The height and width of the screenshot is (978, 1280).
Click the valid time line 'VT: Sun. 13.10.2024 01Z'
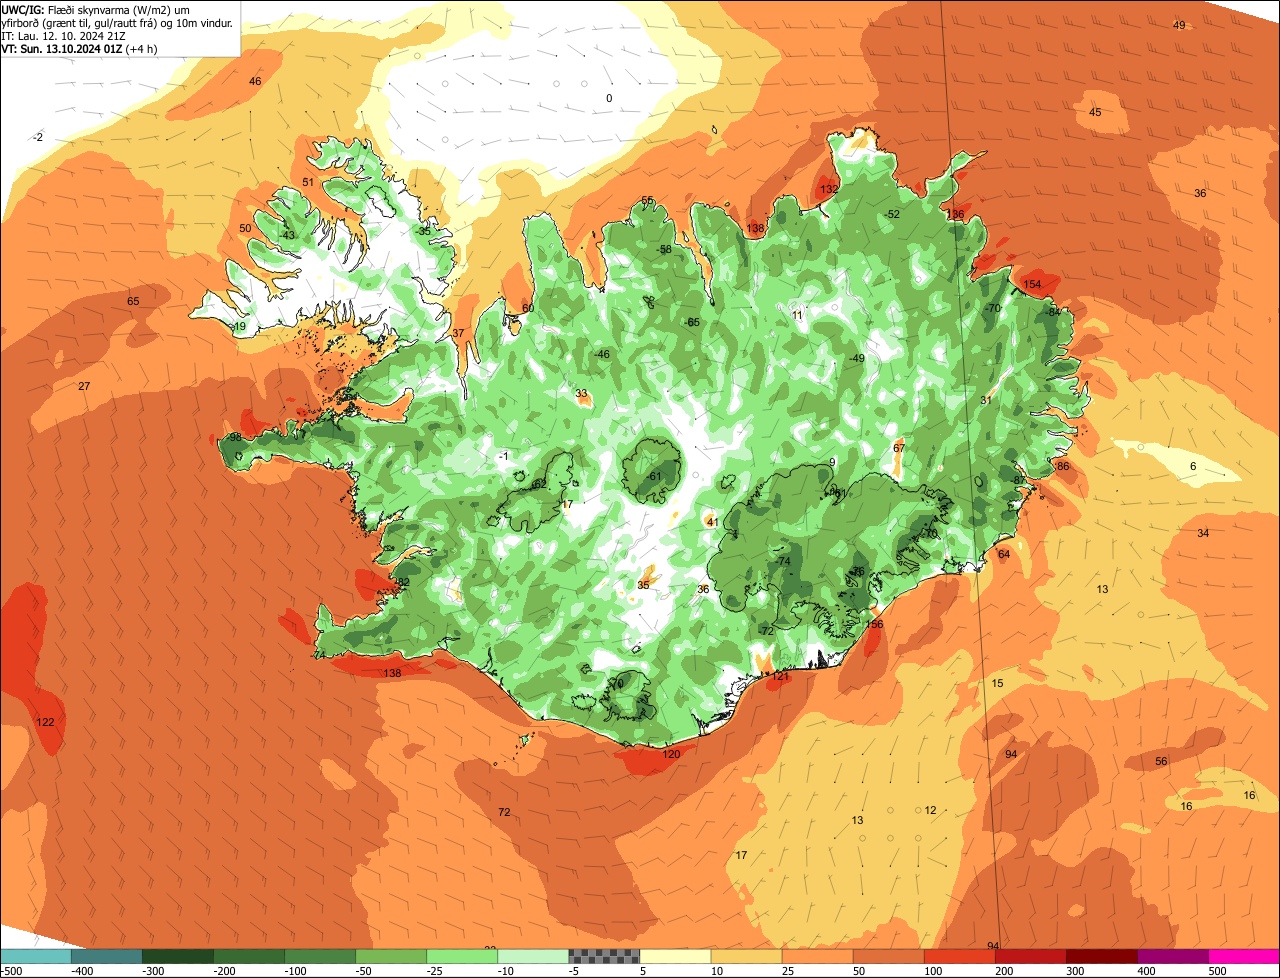pos(62,48)
